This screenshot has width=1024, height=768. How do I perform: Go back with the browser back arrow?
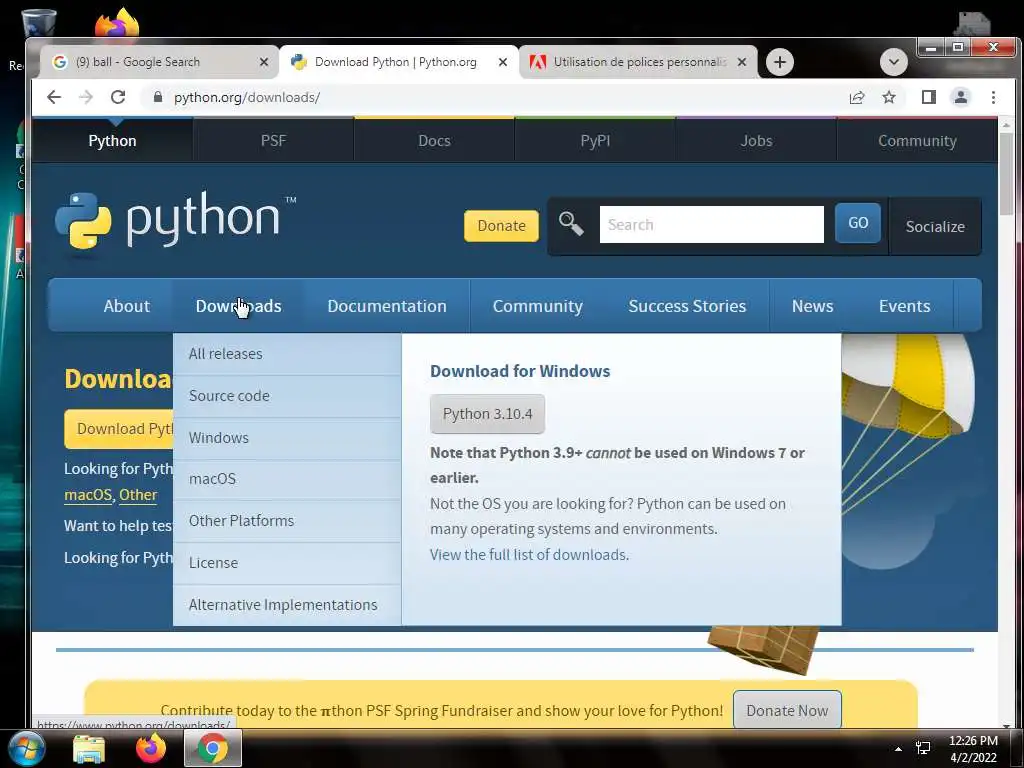click(54, 97)
